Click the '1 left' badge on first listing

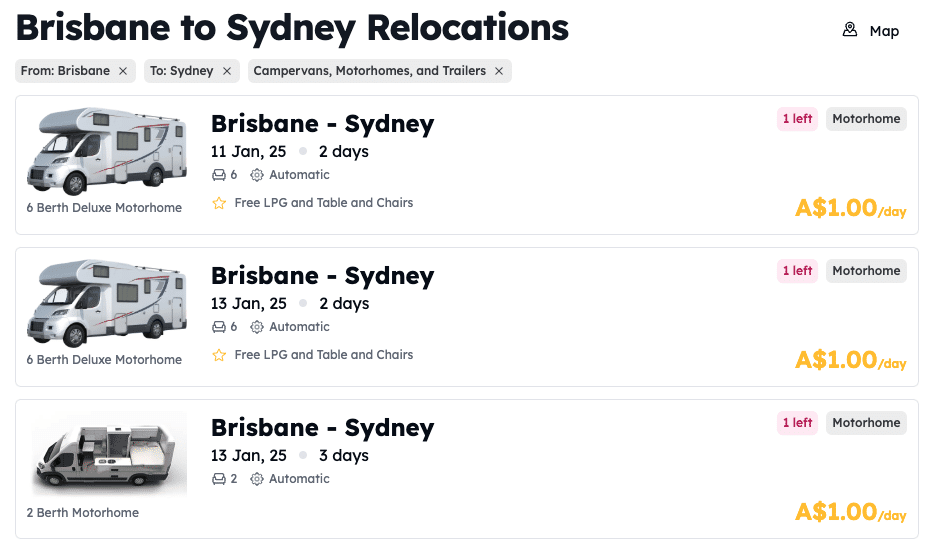(797, 119)
